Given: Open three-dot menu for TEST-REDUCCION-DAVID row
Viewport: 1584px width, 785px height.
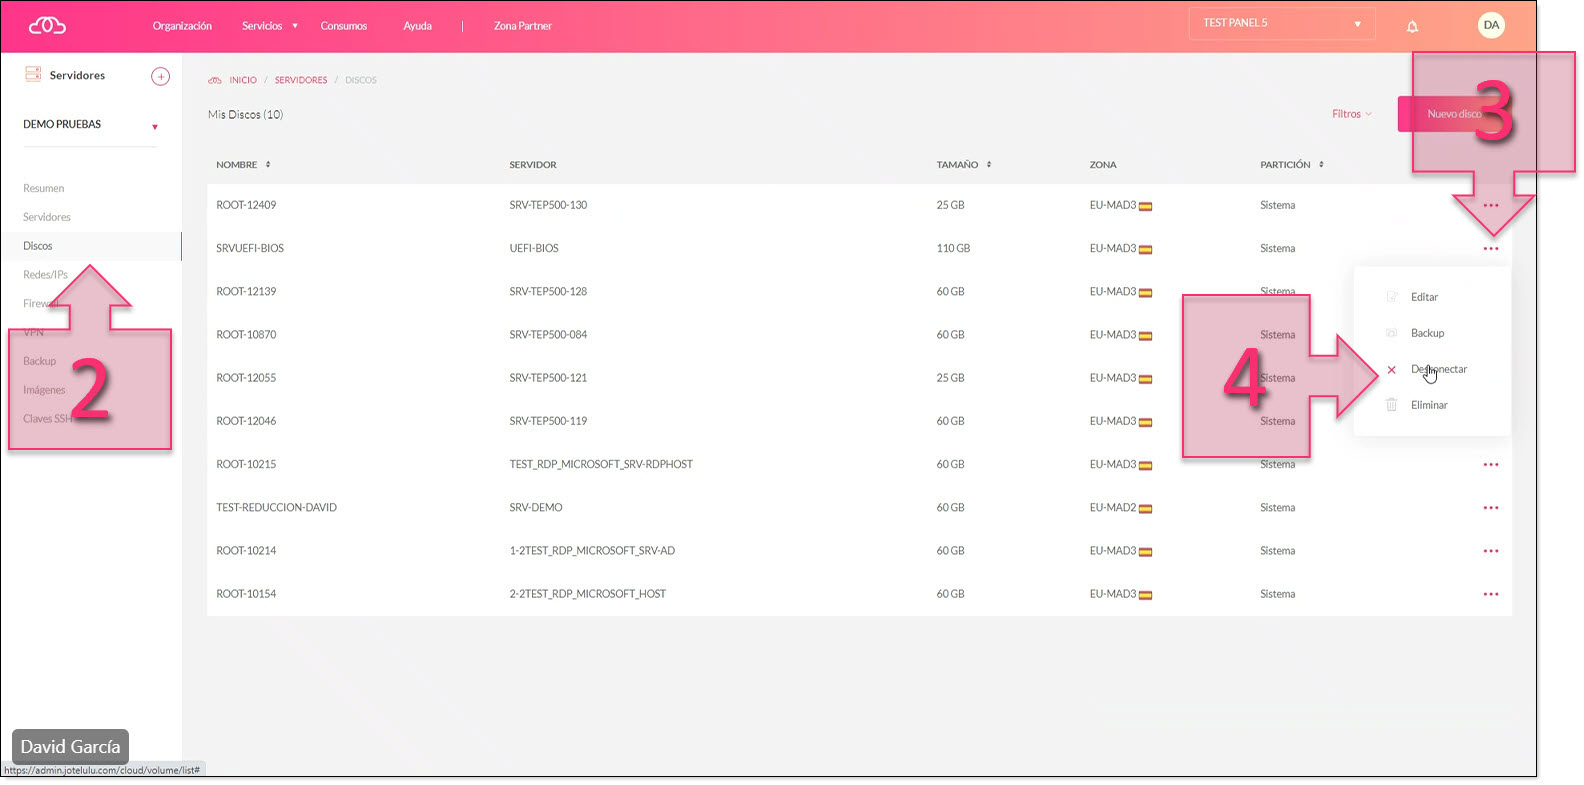Looking at the screenshot, I should pos(1491,508).
